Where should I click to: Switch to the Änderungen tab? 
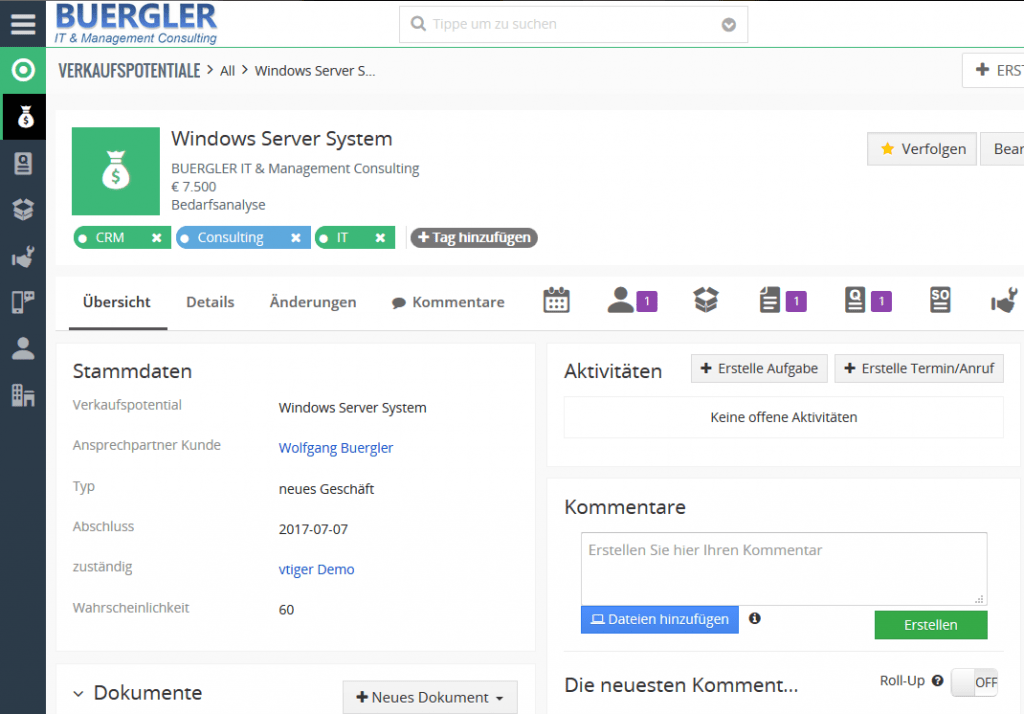pyautogui.click(x=312, y=302)
